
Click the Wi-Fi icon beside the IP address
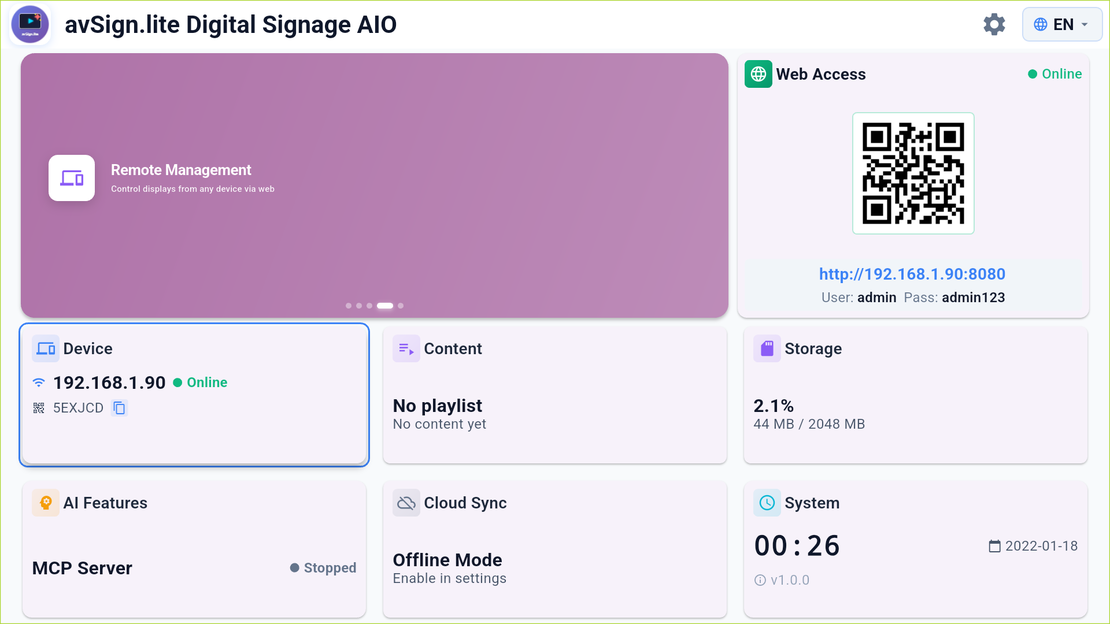click(37, 382)
